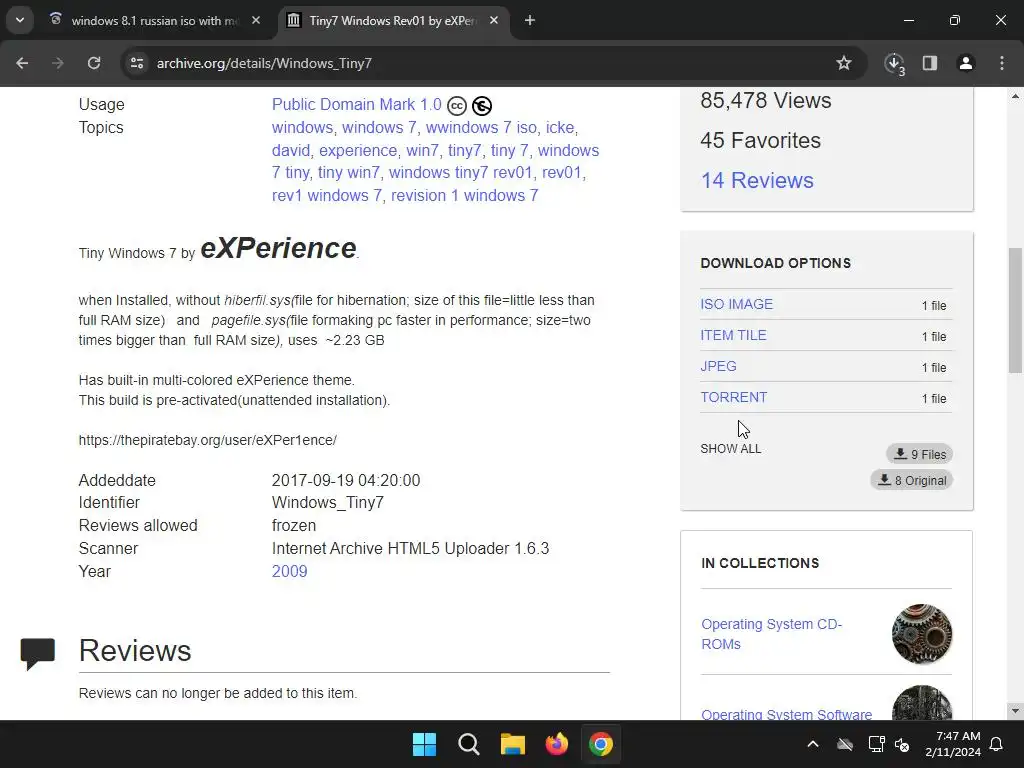Open the 'windows' topic link
This screenshot has width=1024, height=768.
click(x=302, y=127)
